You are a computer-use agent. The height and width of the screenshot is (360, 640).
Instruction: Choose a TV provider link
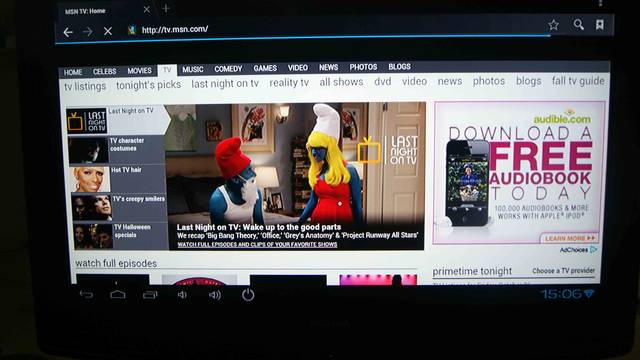tap(563, 271)
